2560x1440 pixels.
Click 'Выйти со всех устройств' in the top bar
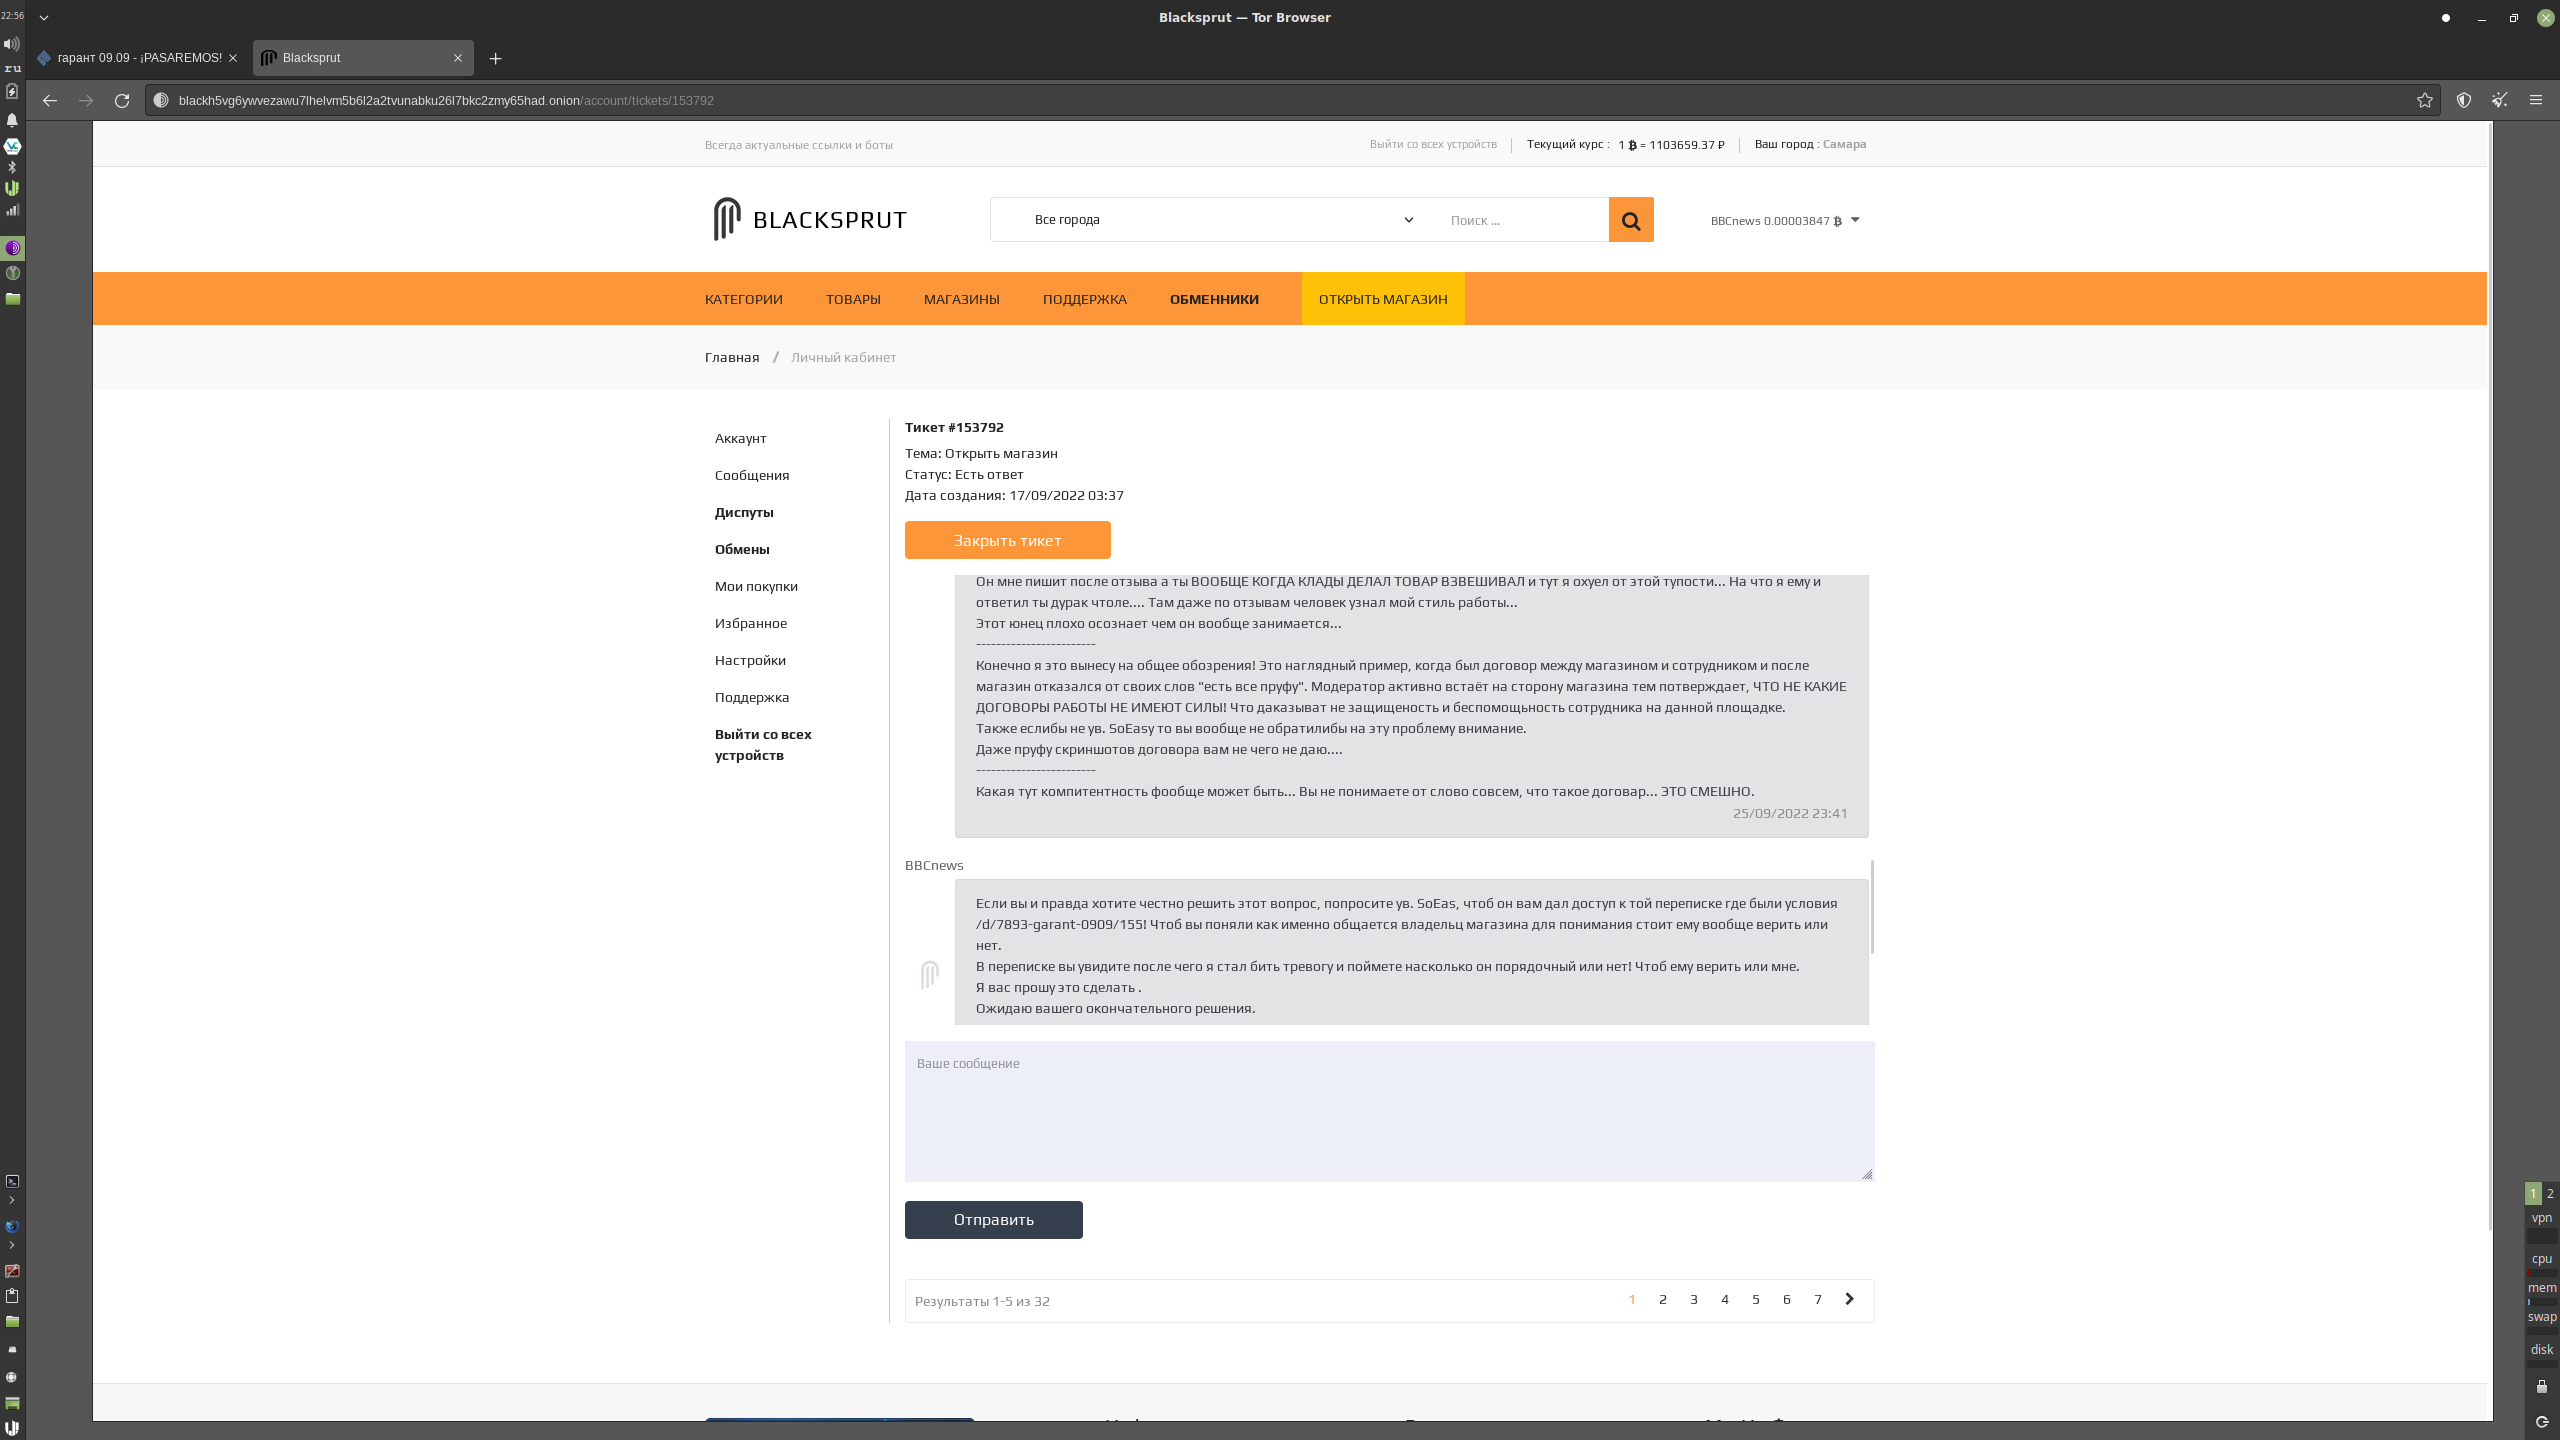tap(1433, 144)
